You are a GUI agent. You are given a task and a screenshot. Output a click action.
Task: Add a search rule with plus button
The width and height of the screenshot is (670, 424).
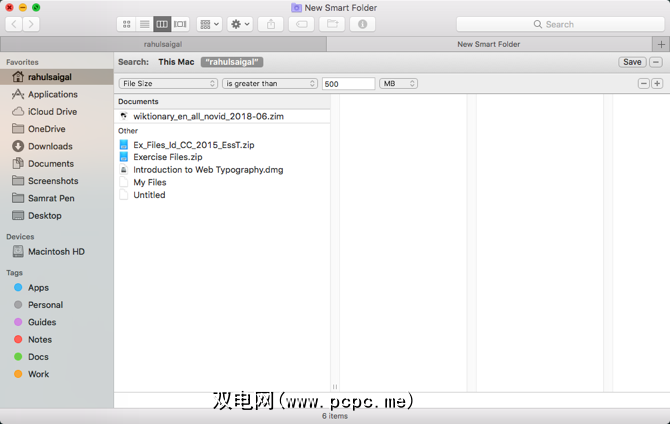[657, 83]
